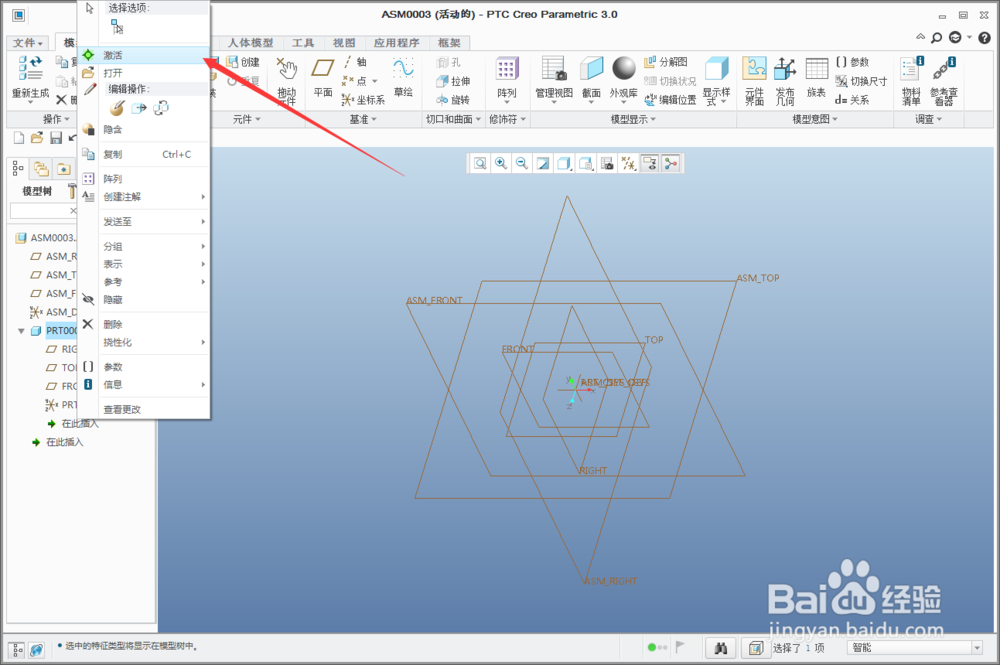Collapse the PRT000 tree node arrow

21,331
